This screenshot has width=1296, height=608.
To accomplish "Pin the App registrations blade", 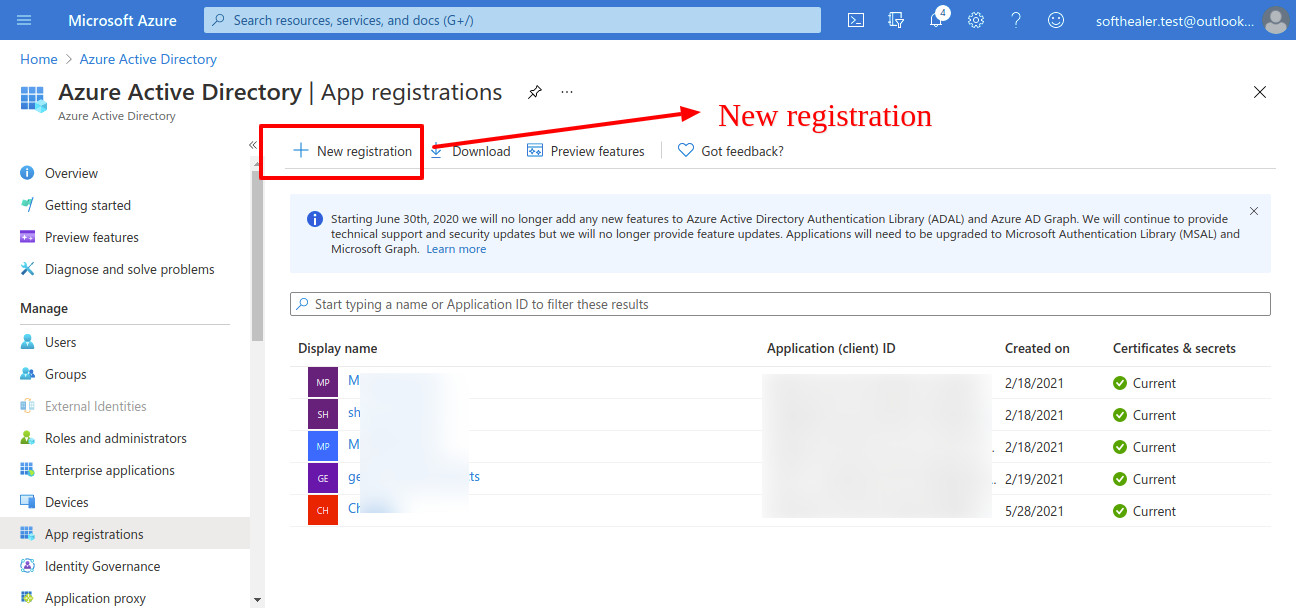I will pos(535,92).
